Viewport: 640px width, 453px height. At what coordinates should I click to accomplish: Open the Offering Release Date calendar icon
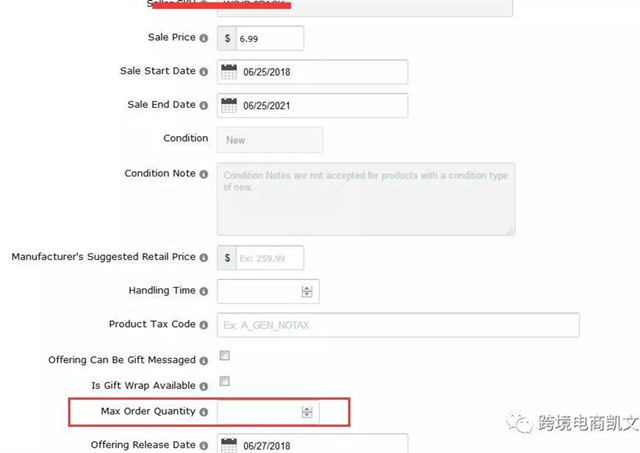click(x=228, y=445)
